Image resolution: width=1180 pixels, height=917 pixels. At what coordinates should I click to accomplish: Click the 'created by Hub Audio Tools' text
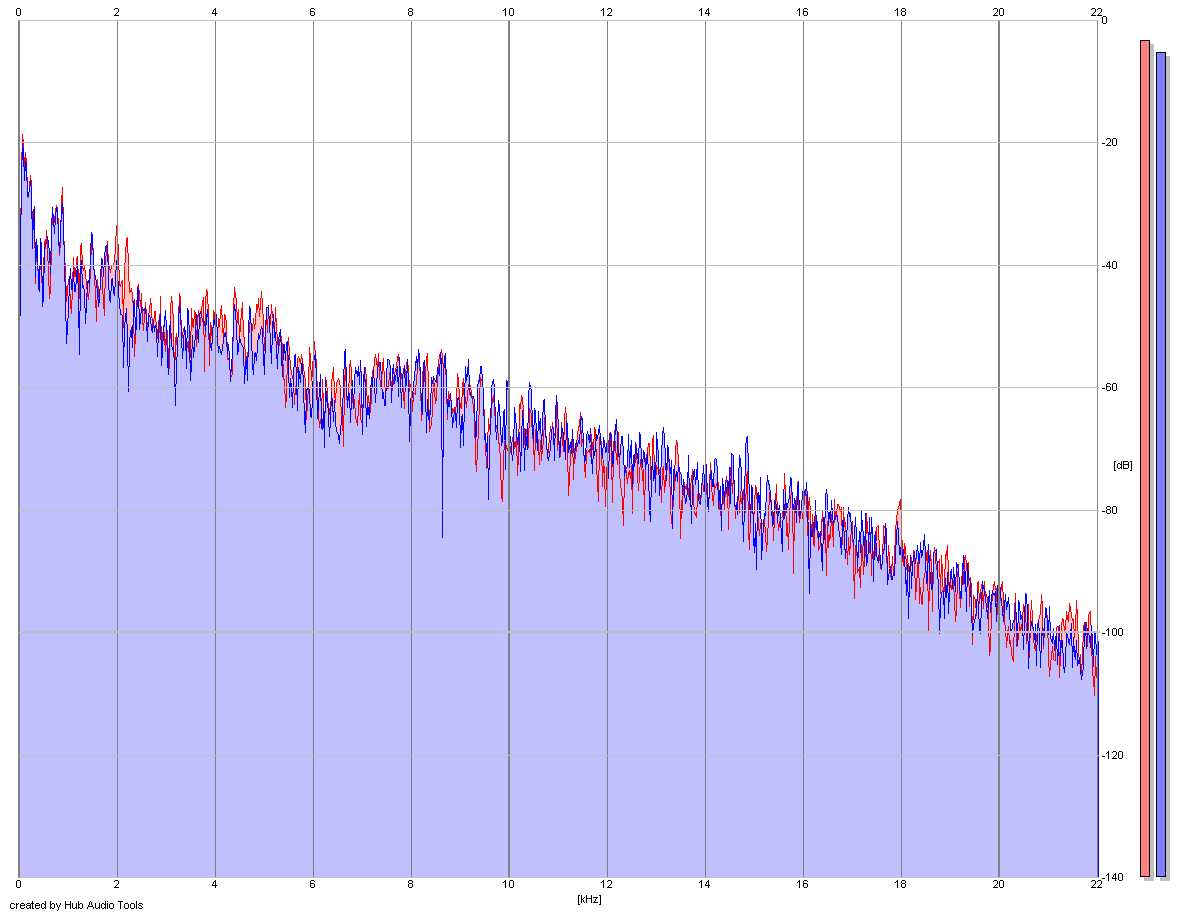point(76,905)
